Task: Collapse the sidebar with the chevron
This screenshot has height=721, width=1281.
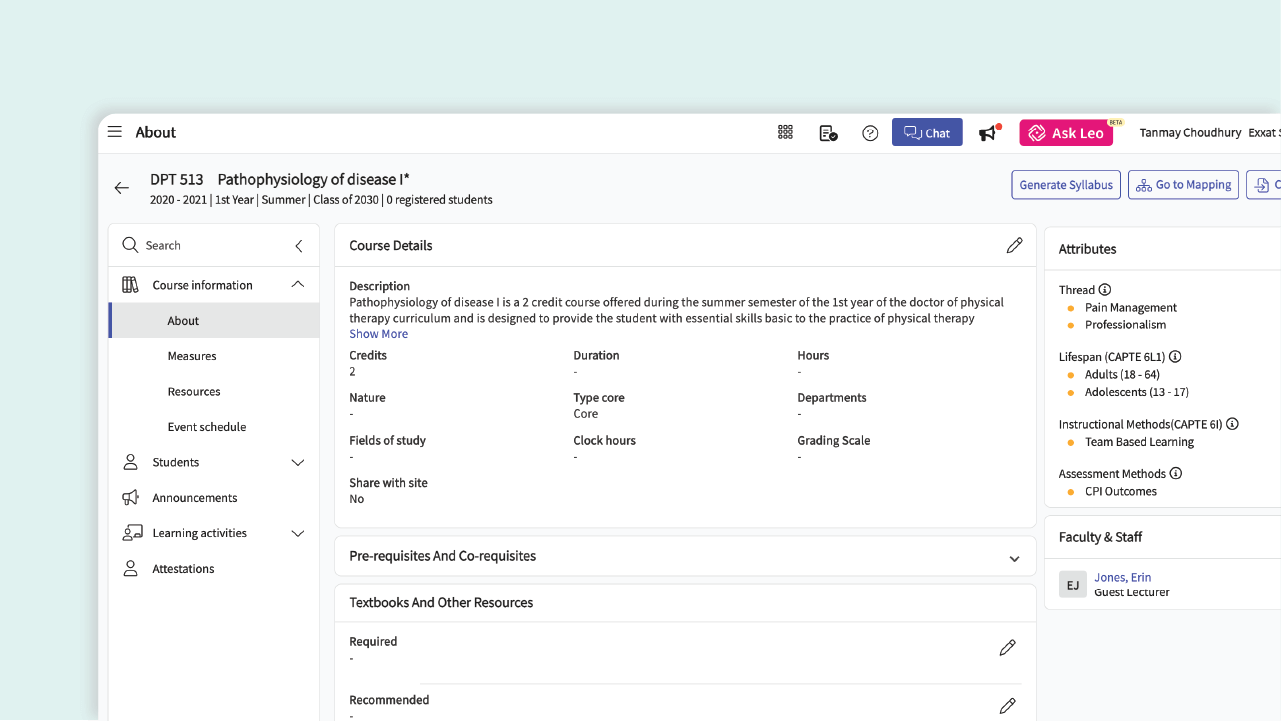Action: tap(299, 245)
